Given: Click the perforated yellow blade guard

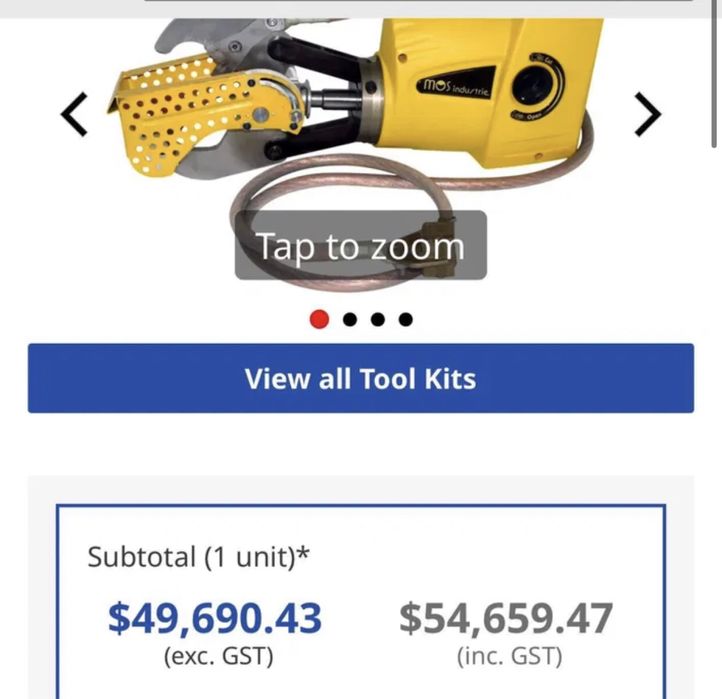Looking at the screenshot, I should click(184, 115).
